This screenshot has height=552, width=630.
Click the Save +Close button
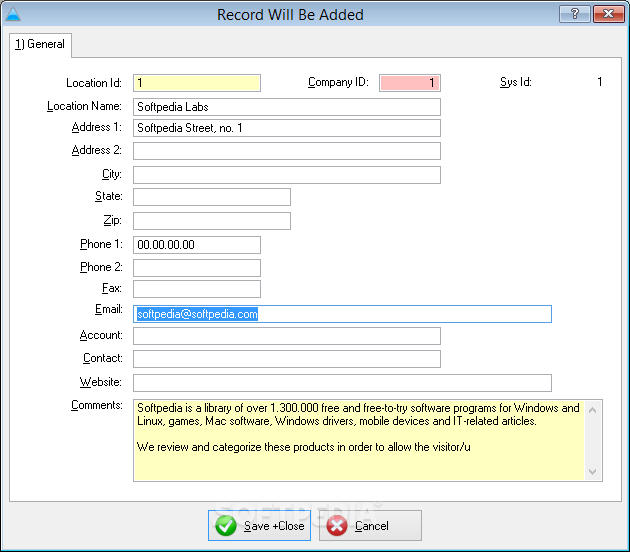tap(260, 525)
